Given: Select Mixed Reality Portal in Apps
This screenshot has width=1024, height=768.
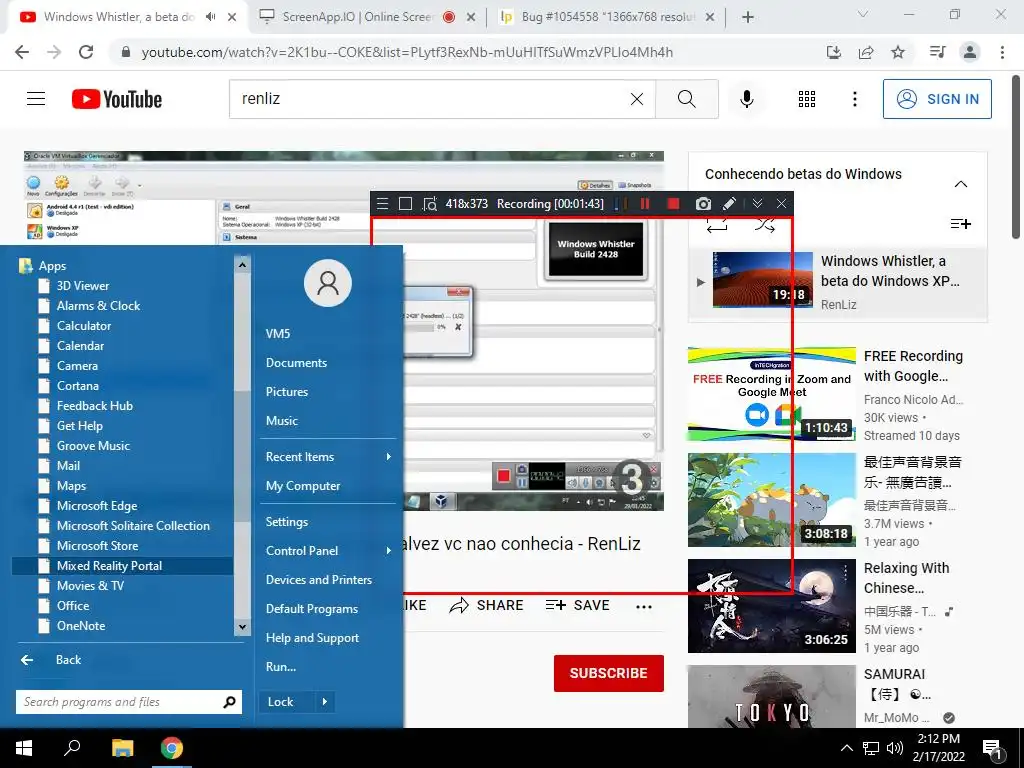Looking at the screenshot, I should 123,566.
